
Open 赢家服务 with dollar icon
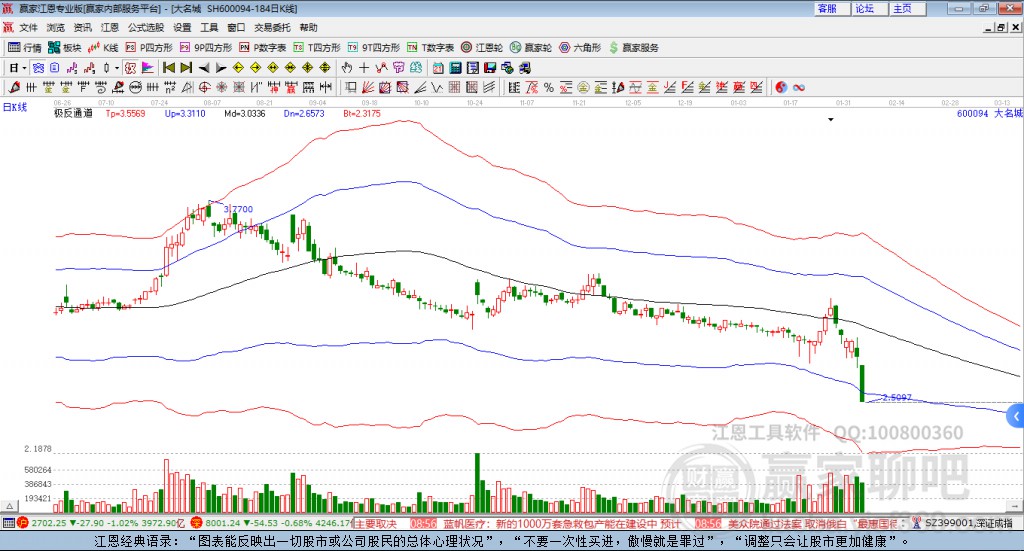633,48
